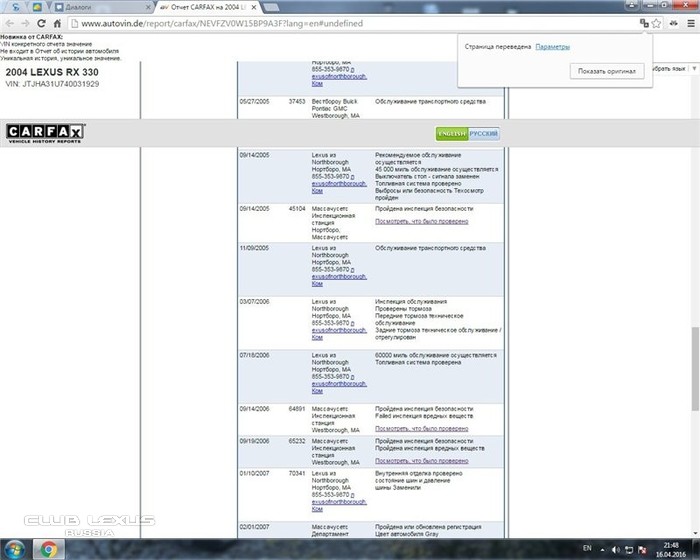Click 'Westborough, MA' under Buick Pontiac GMC
Viewport: 700px width, 560px height.
pos(336,116)
